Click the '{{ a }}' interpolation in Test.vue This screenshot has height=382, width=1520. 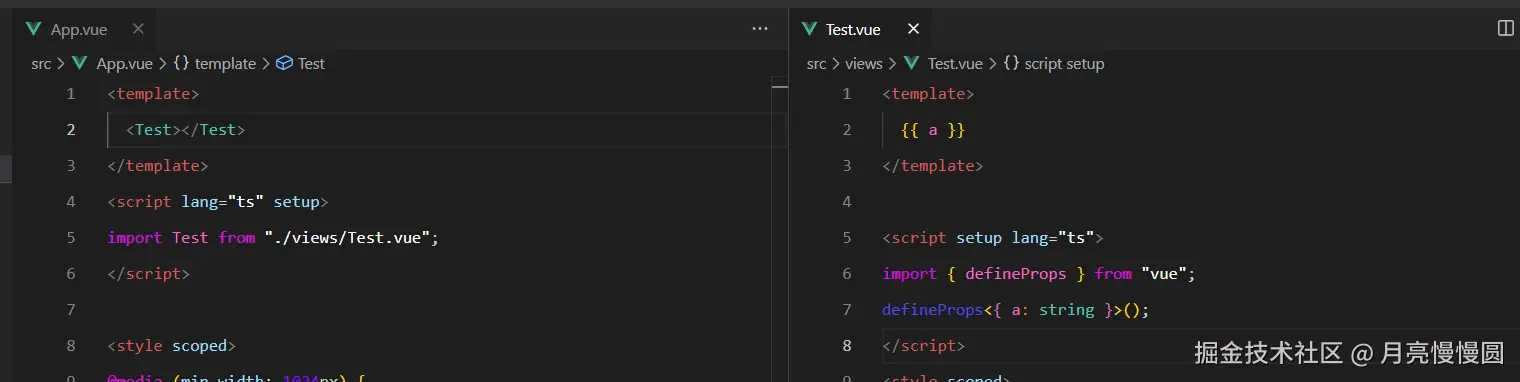tap(933, 129)
